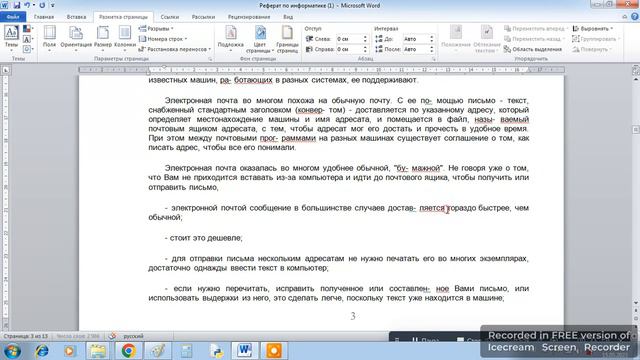Switch to Вставка tab
The image size is (640, 360).
(x=76, y=17)
